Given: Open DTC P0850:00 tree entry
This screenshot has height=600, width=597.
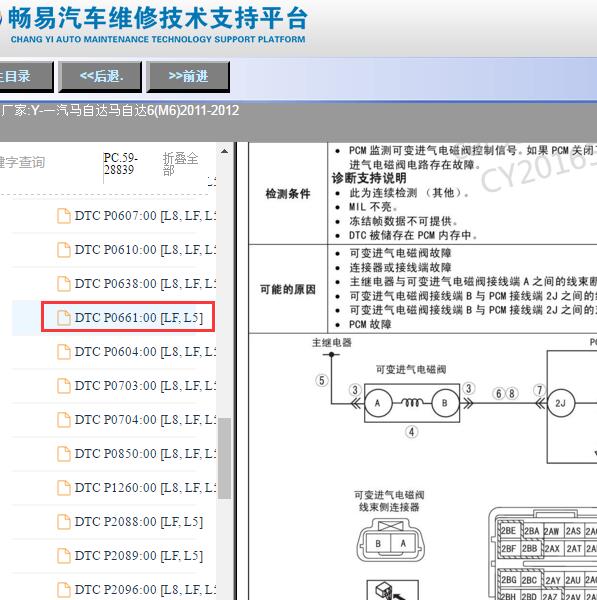Looking at the screenshot, I should click(x=145, y=454).
